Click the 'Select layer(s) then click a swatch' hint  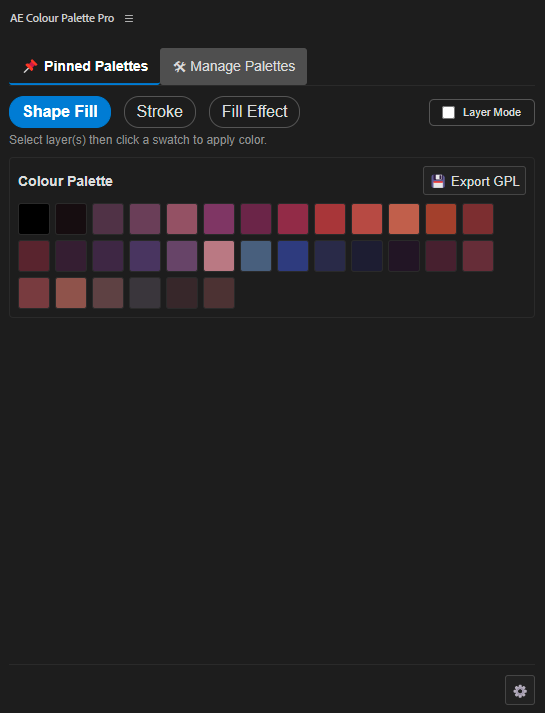pyautogui.click(x=138, y=140)
